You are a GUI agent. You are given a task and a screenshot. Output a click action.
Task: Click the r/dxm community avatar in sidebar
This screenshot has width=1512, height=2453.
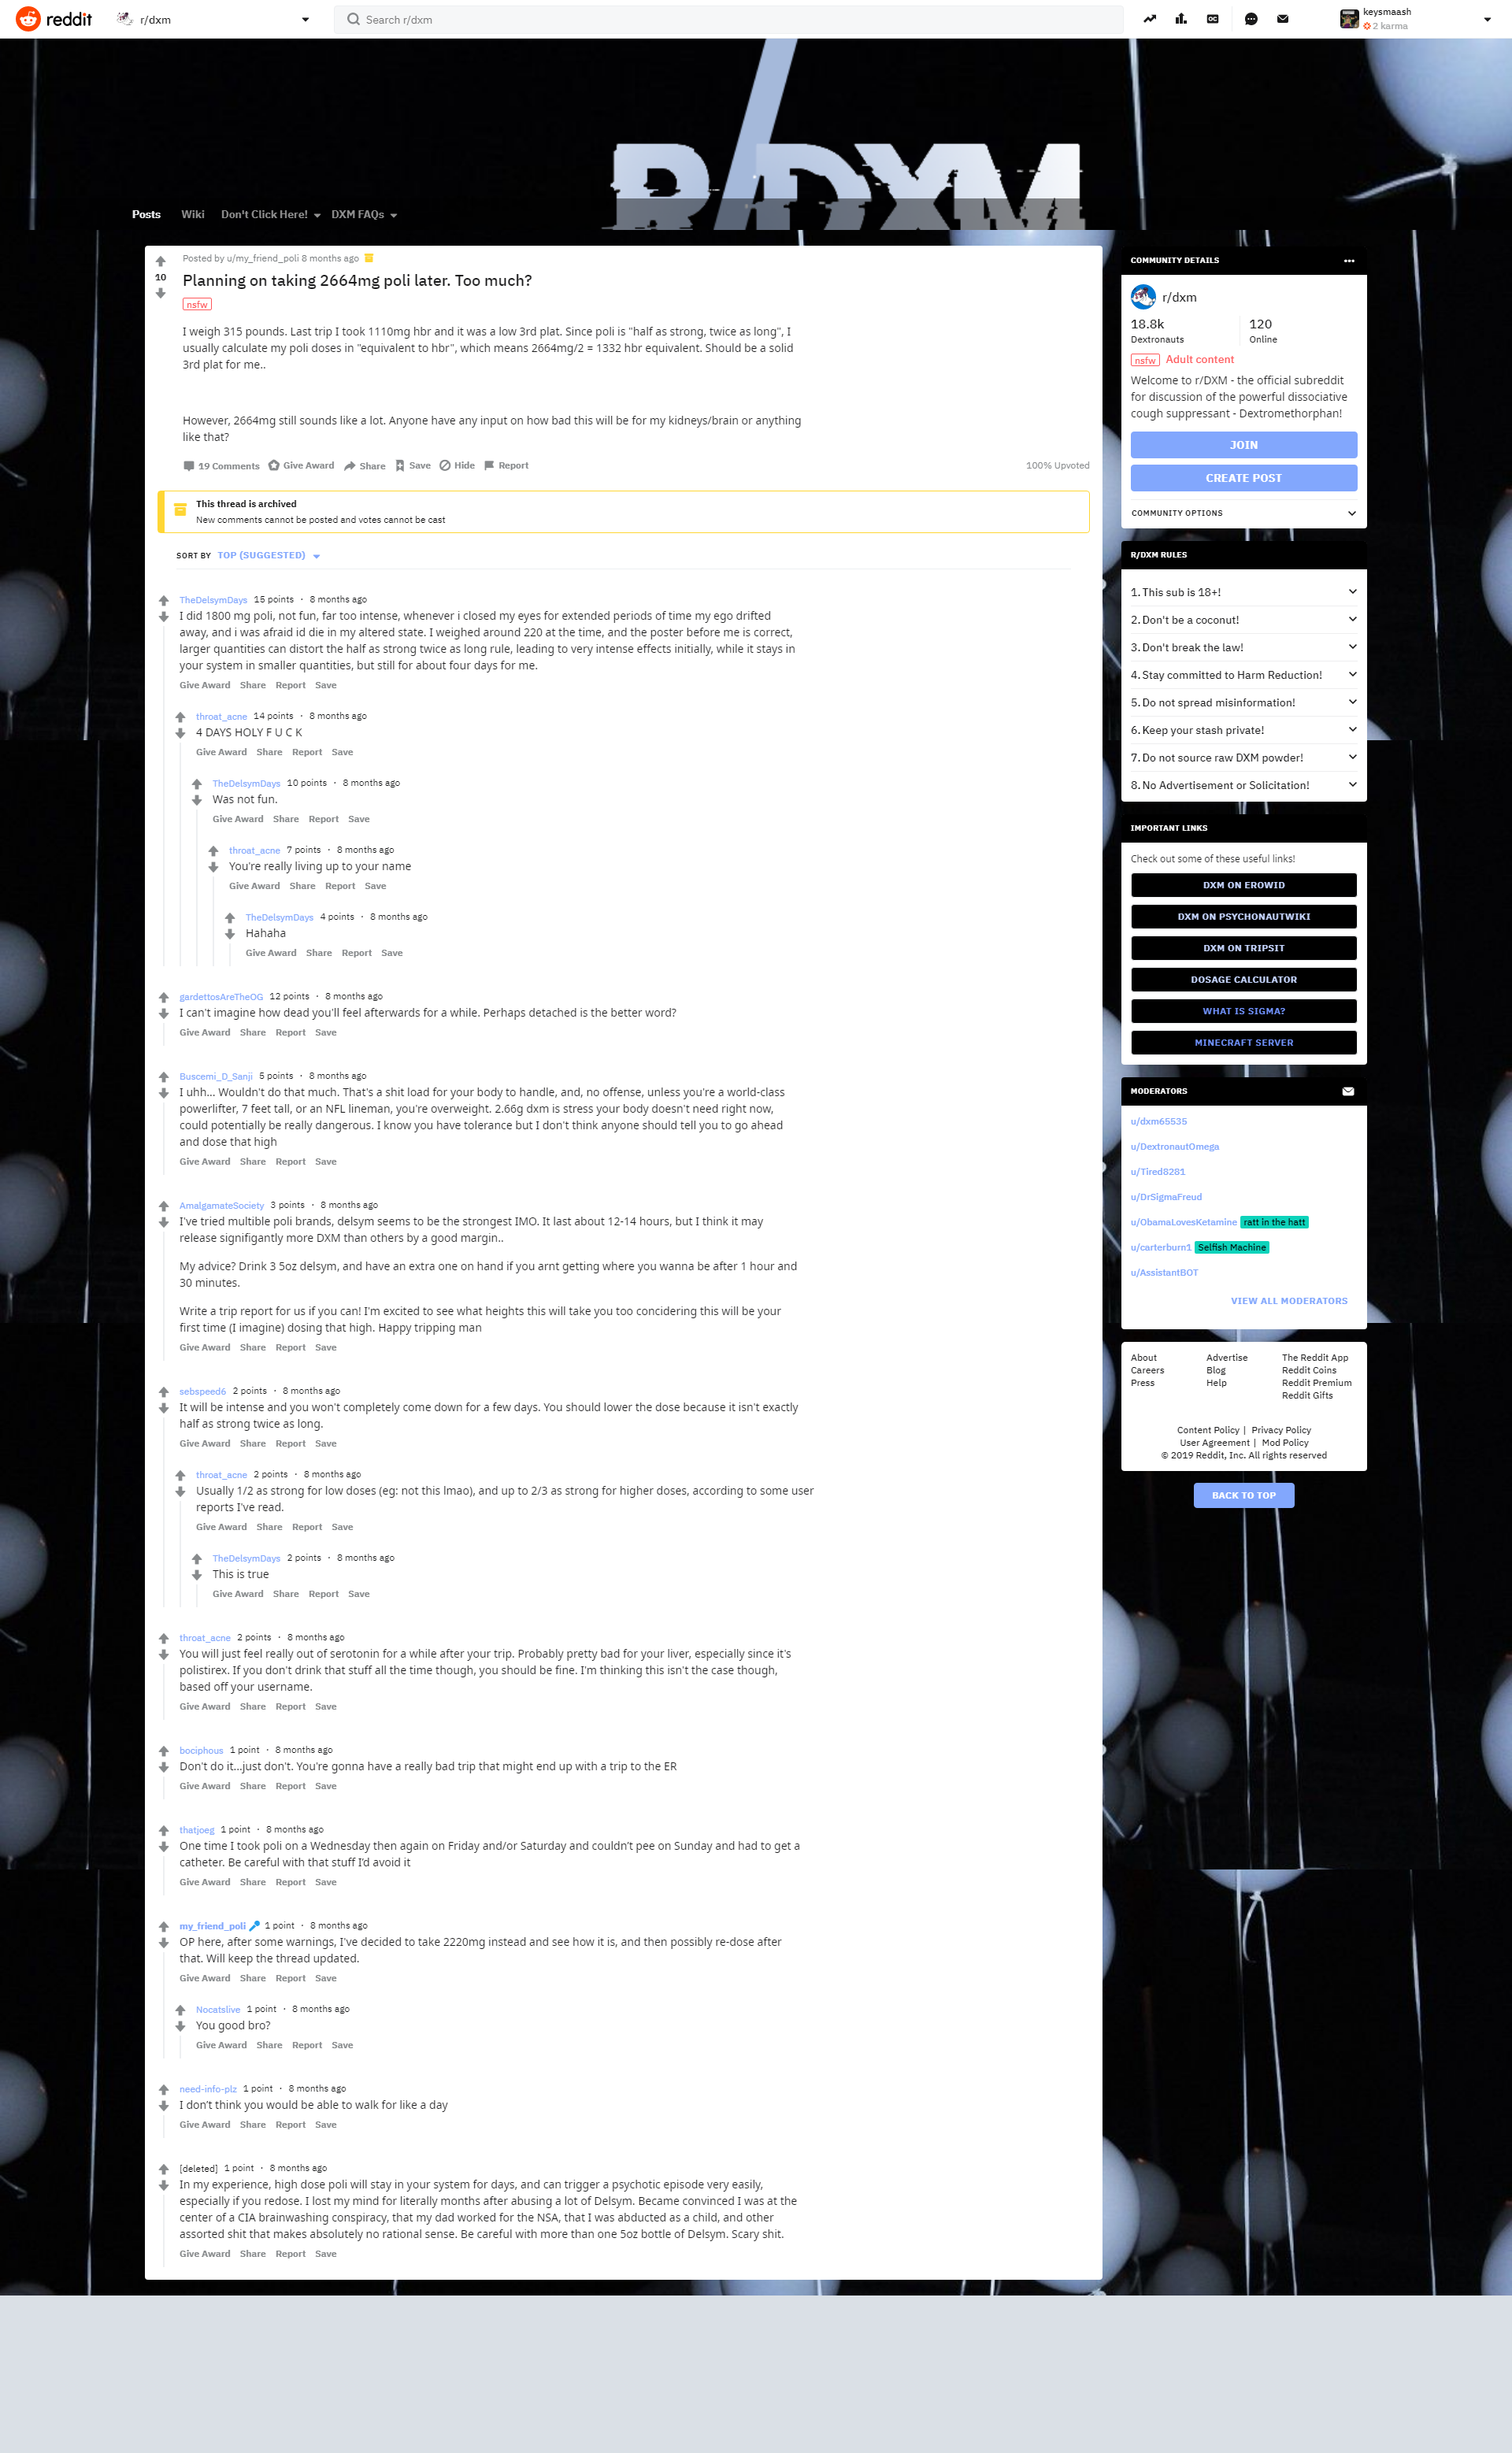pyautogui.click(x=1143, y=297)
